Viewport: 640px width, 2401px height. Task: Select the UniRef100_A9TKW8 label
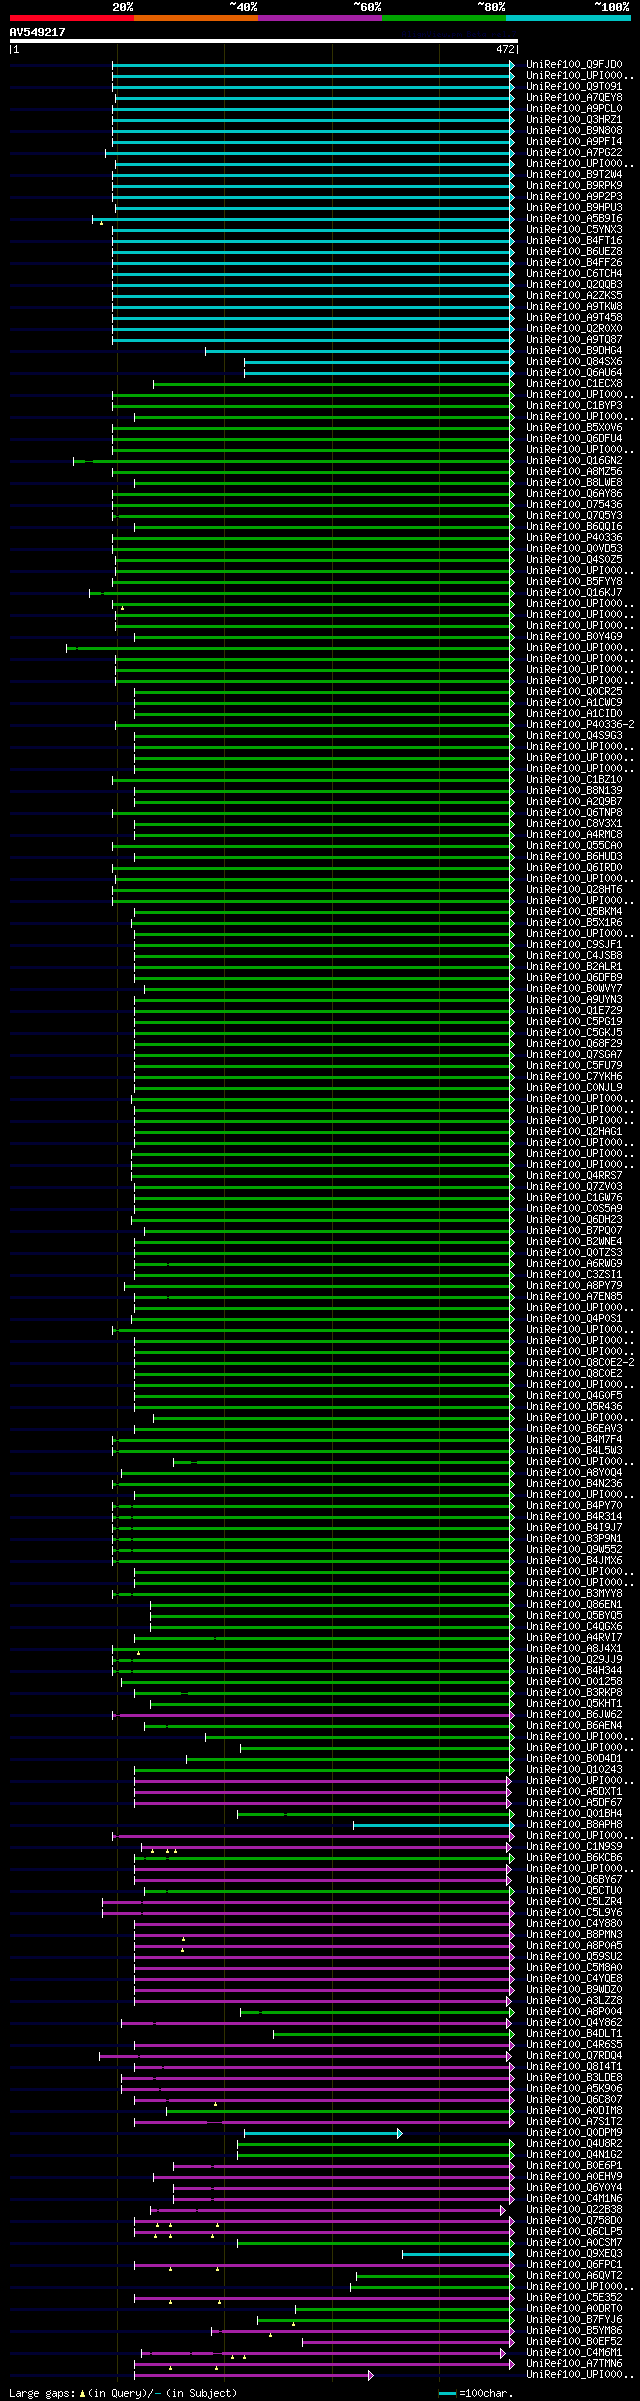[574, 307]
